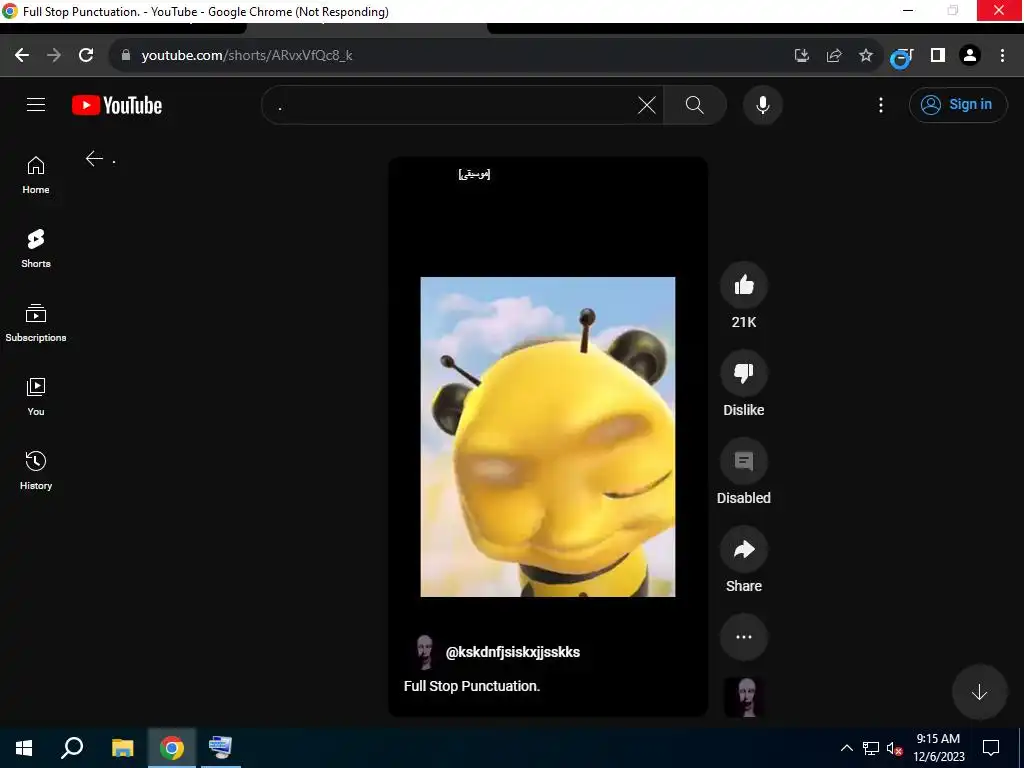1024x768 pixels.
Task: Click the bee video player
Action: pos(548,436)
